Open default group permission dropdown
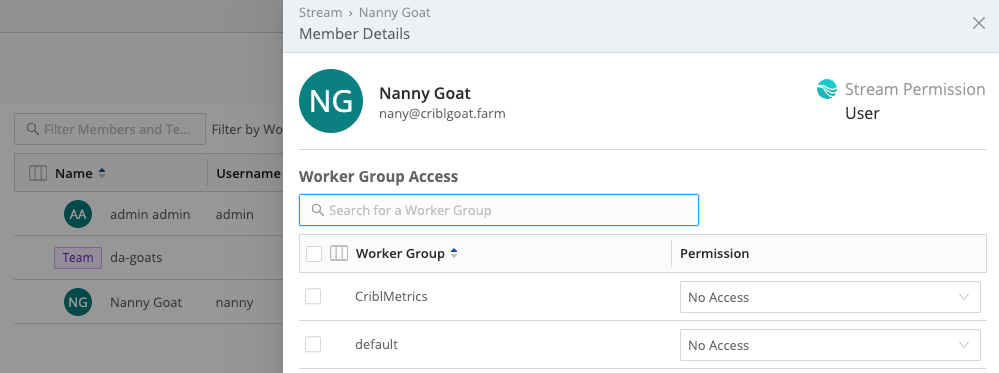The height and width of the screenshot is (373, 999). tap(830, 345)
